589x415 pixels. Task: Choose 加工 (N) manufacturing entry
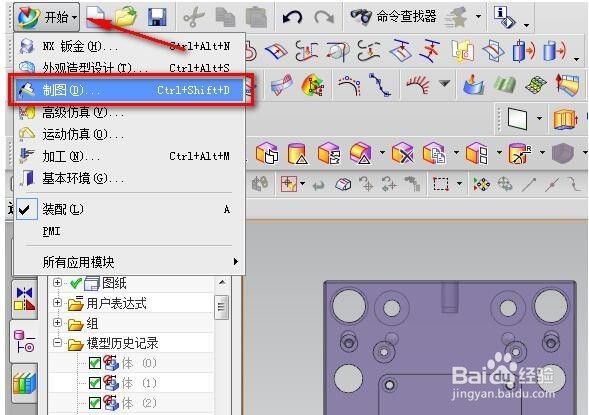coord(130,156)
